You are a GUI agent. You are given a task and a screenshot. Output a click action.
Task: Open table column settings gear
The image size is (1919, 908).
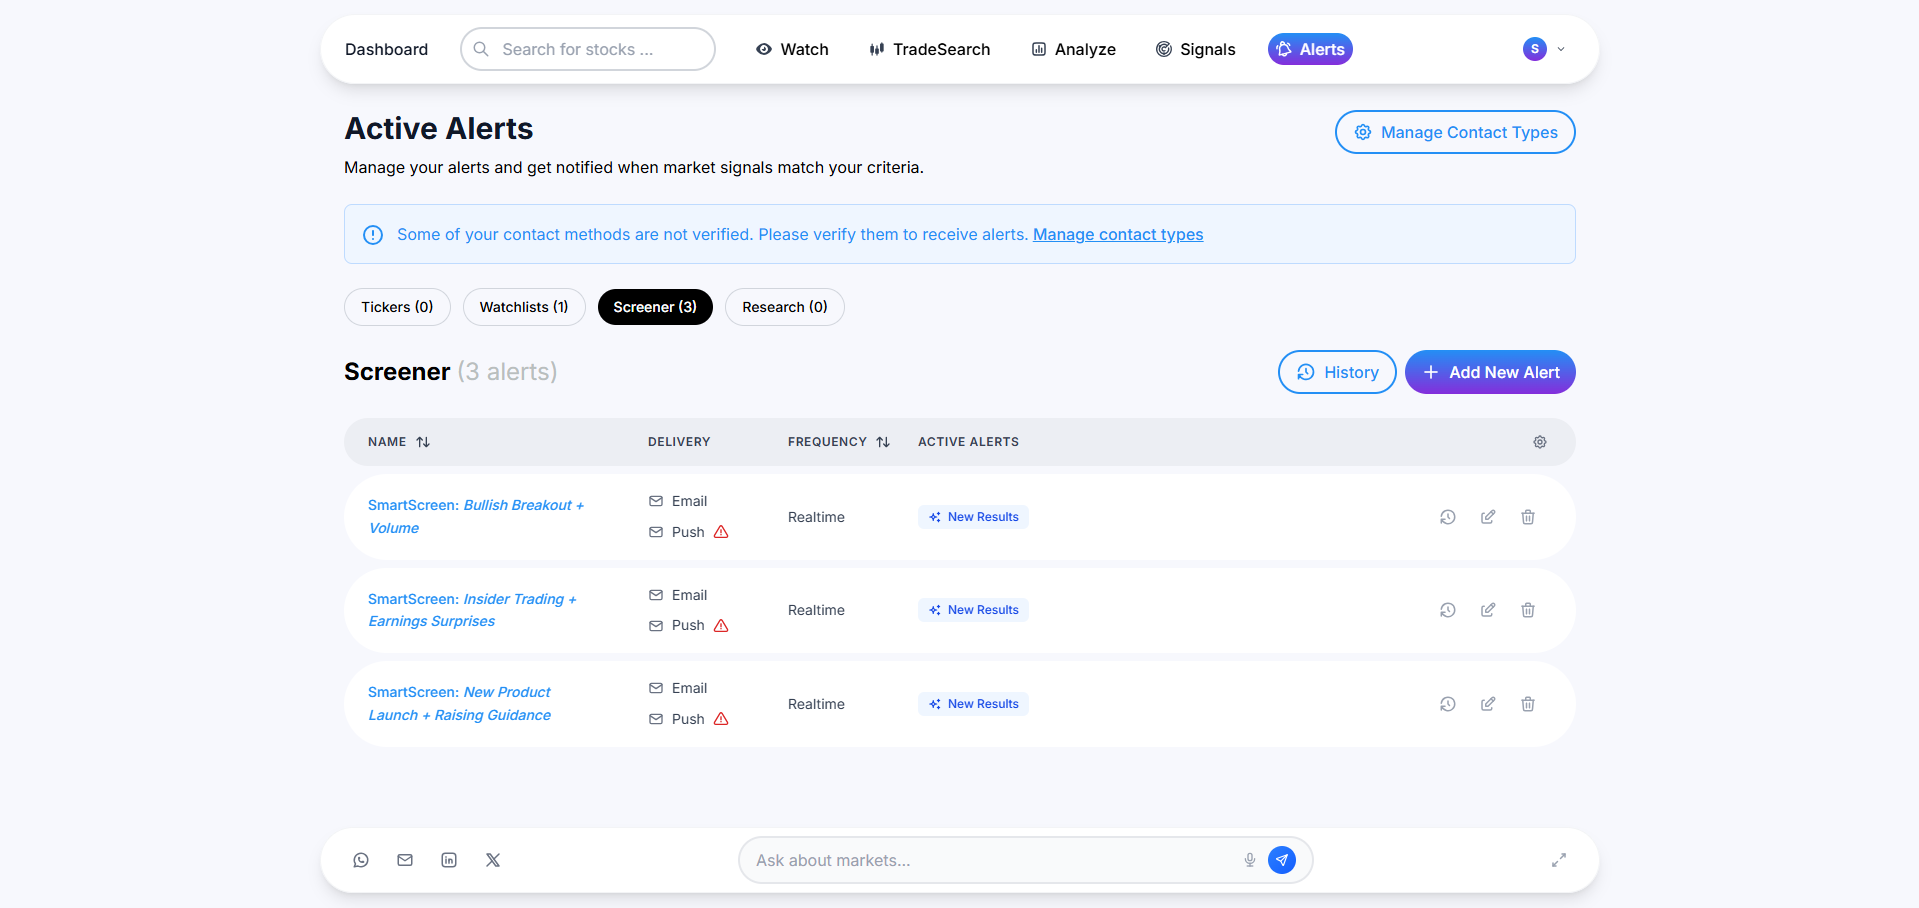point(1539,442)
